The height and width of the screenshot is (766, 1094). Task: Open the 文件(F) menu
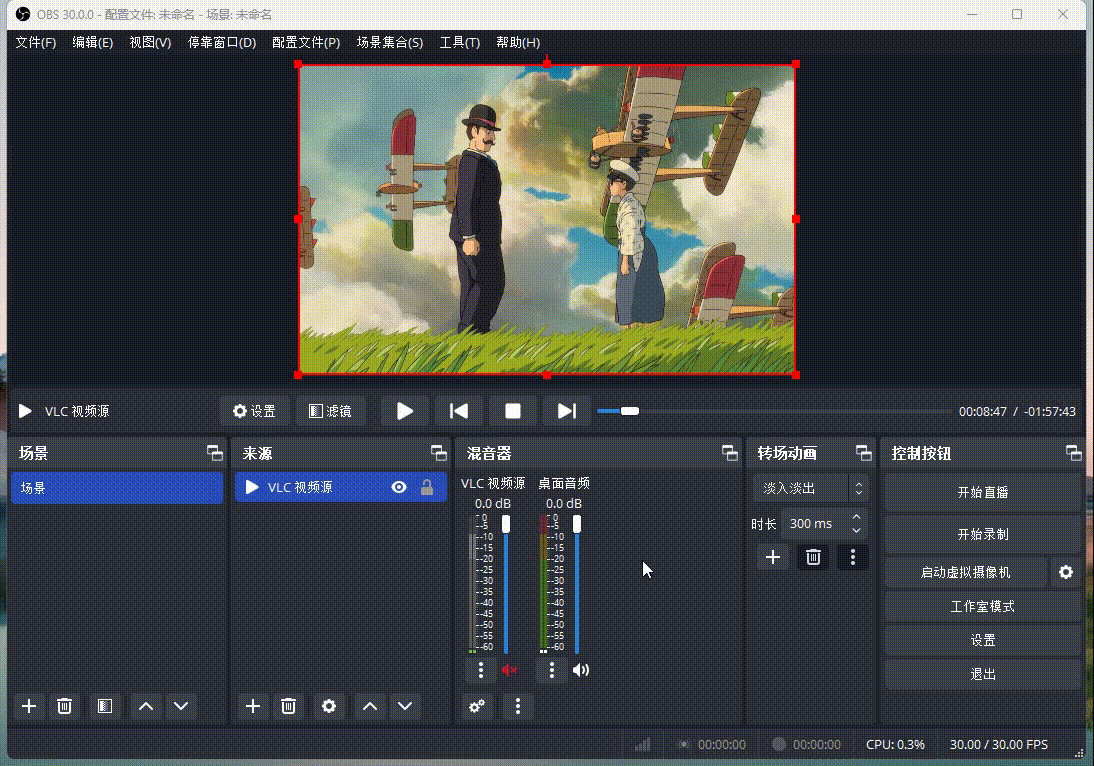tap(36, 43)
